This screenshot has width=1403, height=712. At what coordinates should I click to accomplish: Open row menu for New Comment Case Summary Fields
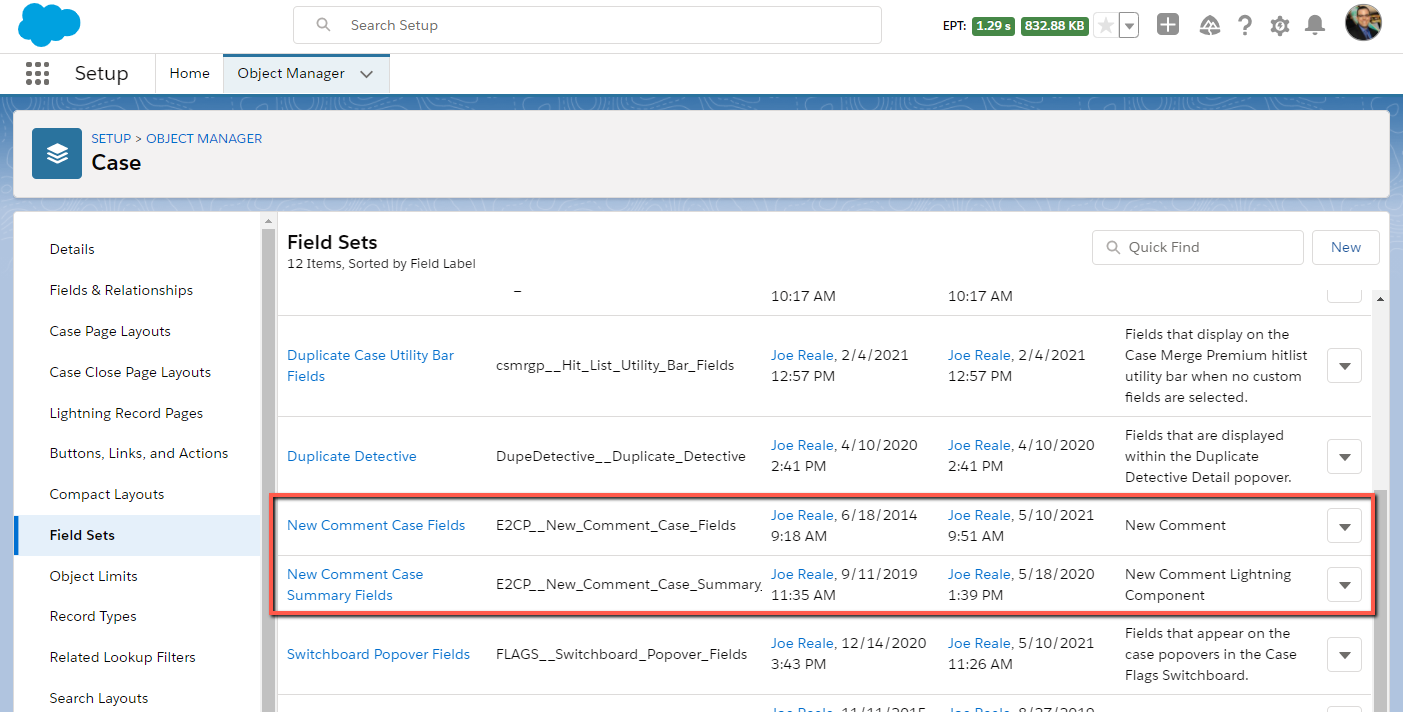coord(1344,585)
